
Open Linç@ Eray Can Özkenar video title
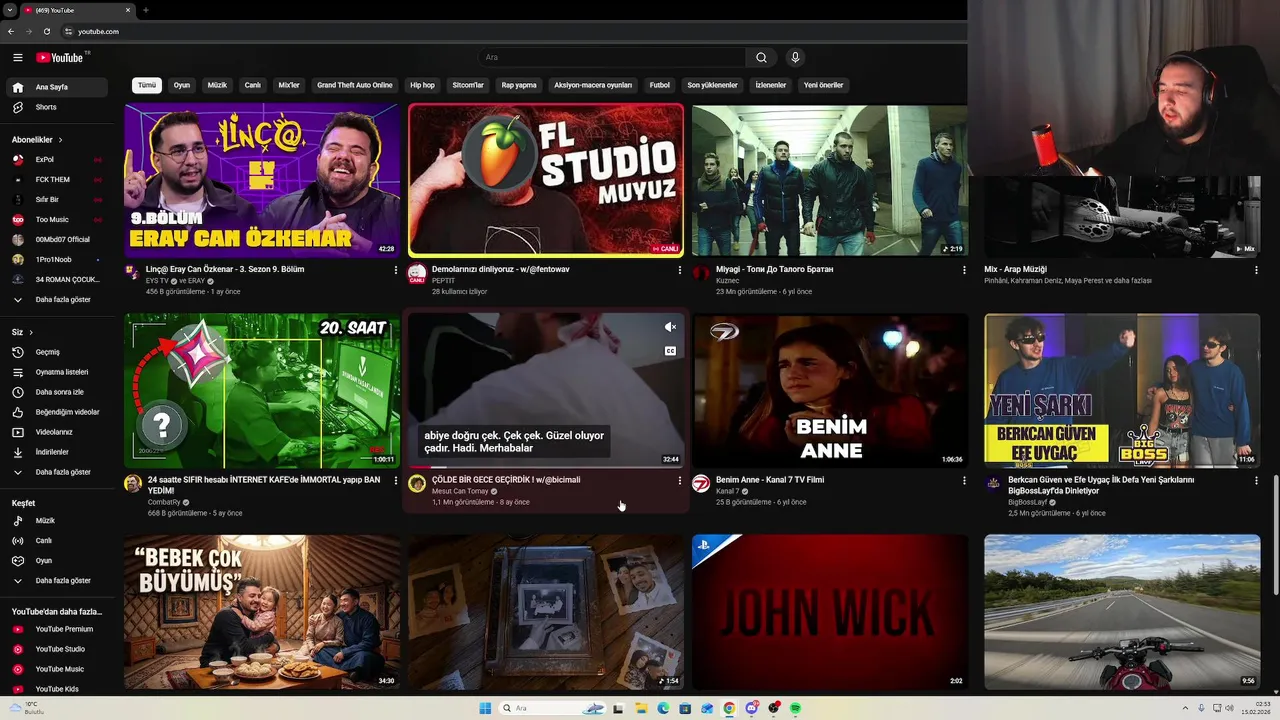click(225, 269)
